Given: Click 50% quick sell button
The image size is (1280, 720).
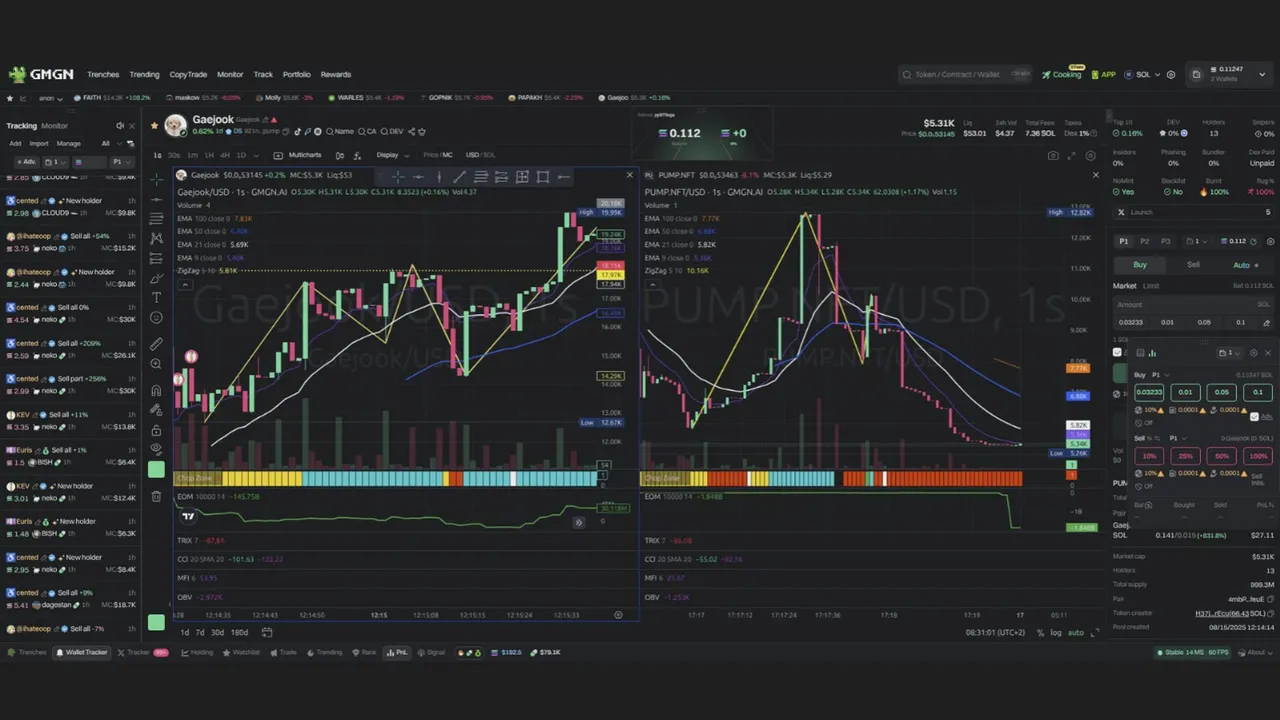Looking at the screenshot, I should (1221, 456).
